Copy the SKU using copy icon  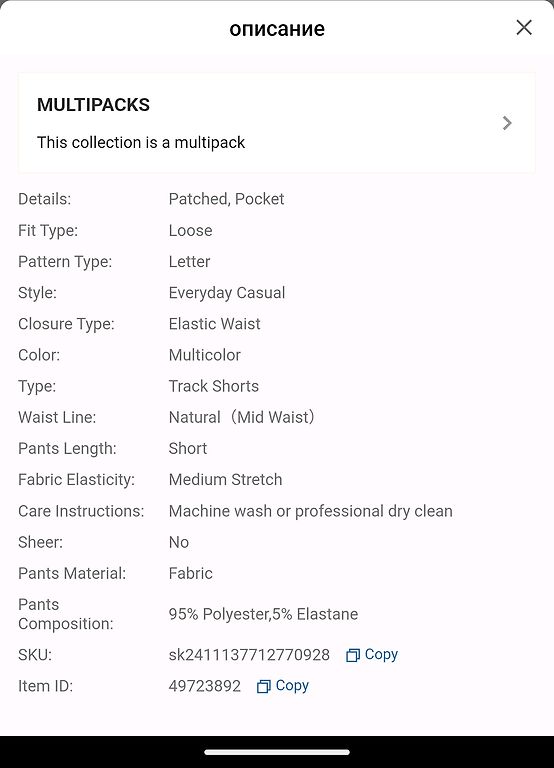[353, 655]
